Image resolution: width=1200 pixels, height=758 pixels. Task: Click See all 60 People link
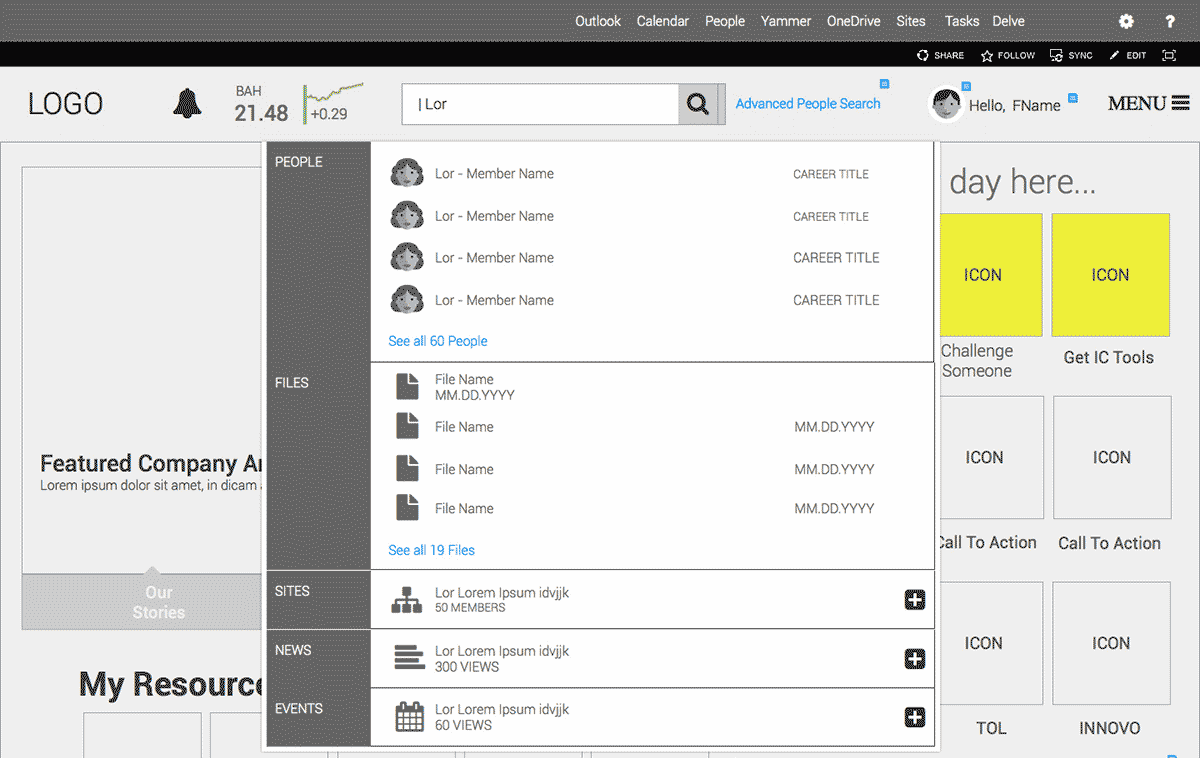(438, 341)
